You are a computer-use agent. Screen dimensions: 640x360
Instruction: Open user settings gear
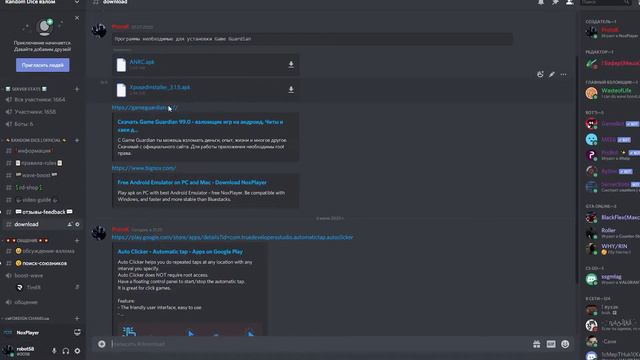coord(77,351)
